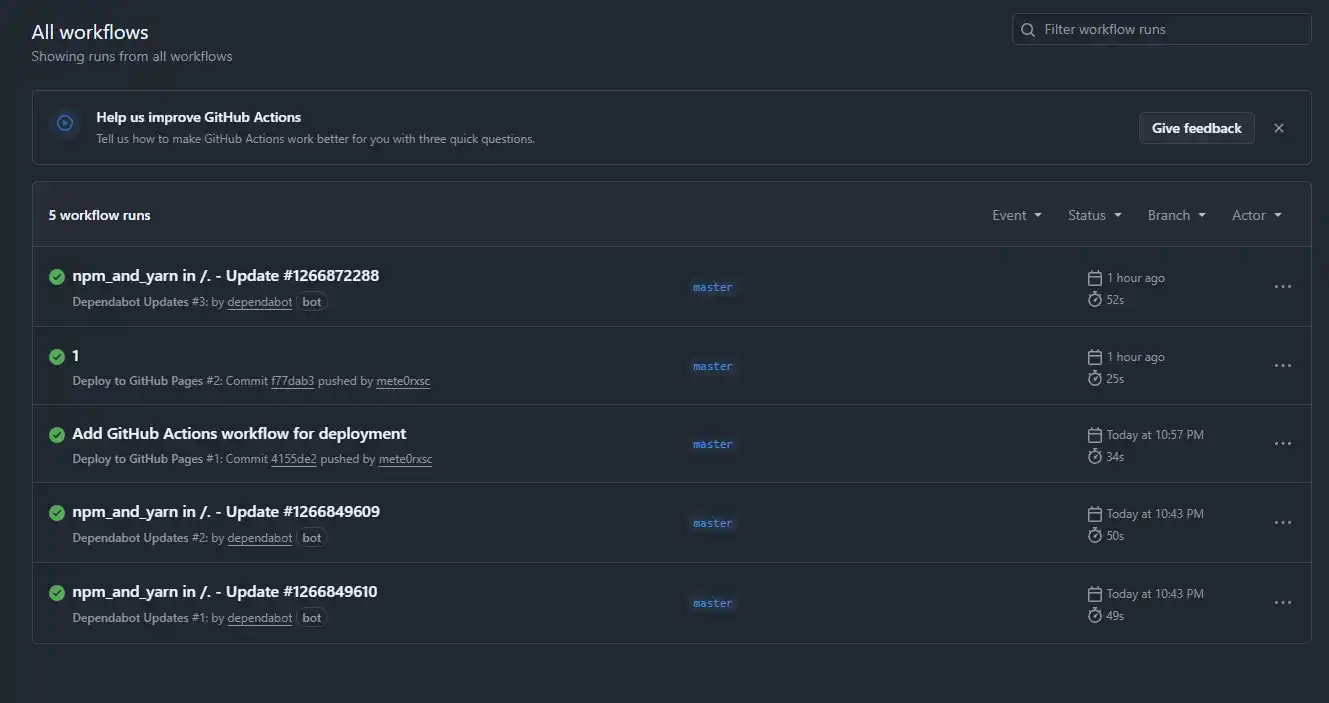This screenshot has width=1329, height=703.
Task: Open the dependabot link under Update #1266849609
Action: 259,538
